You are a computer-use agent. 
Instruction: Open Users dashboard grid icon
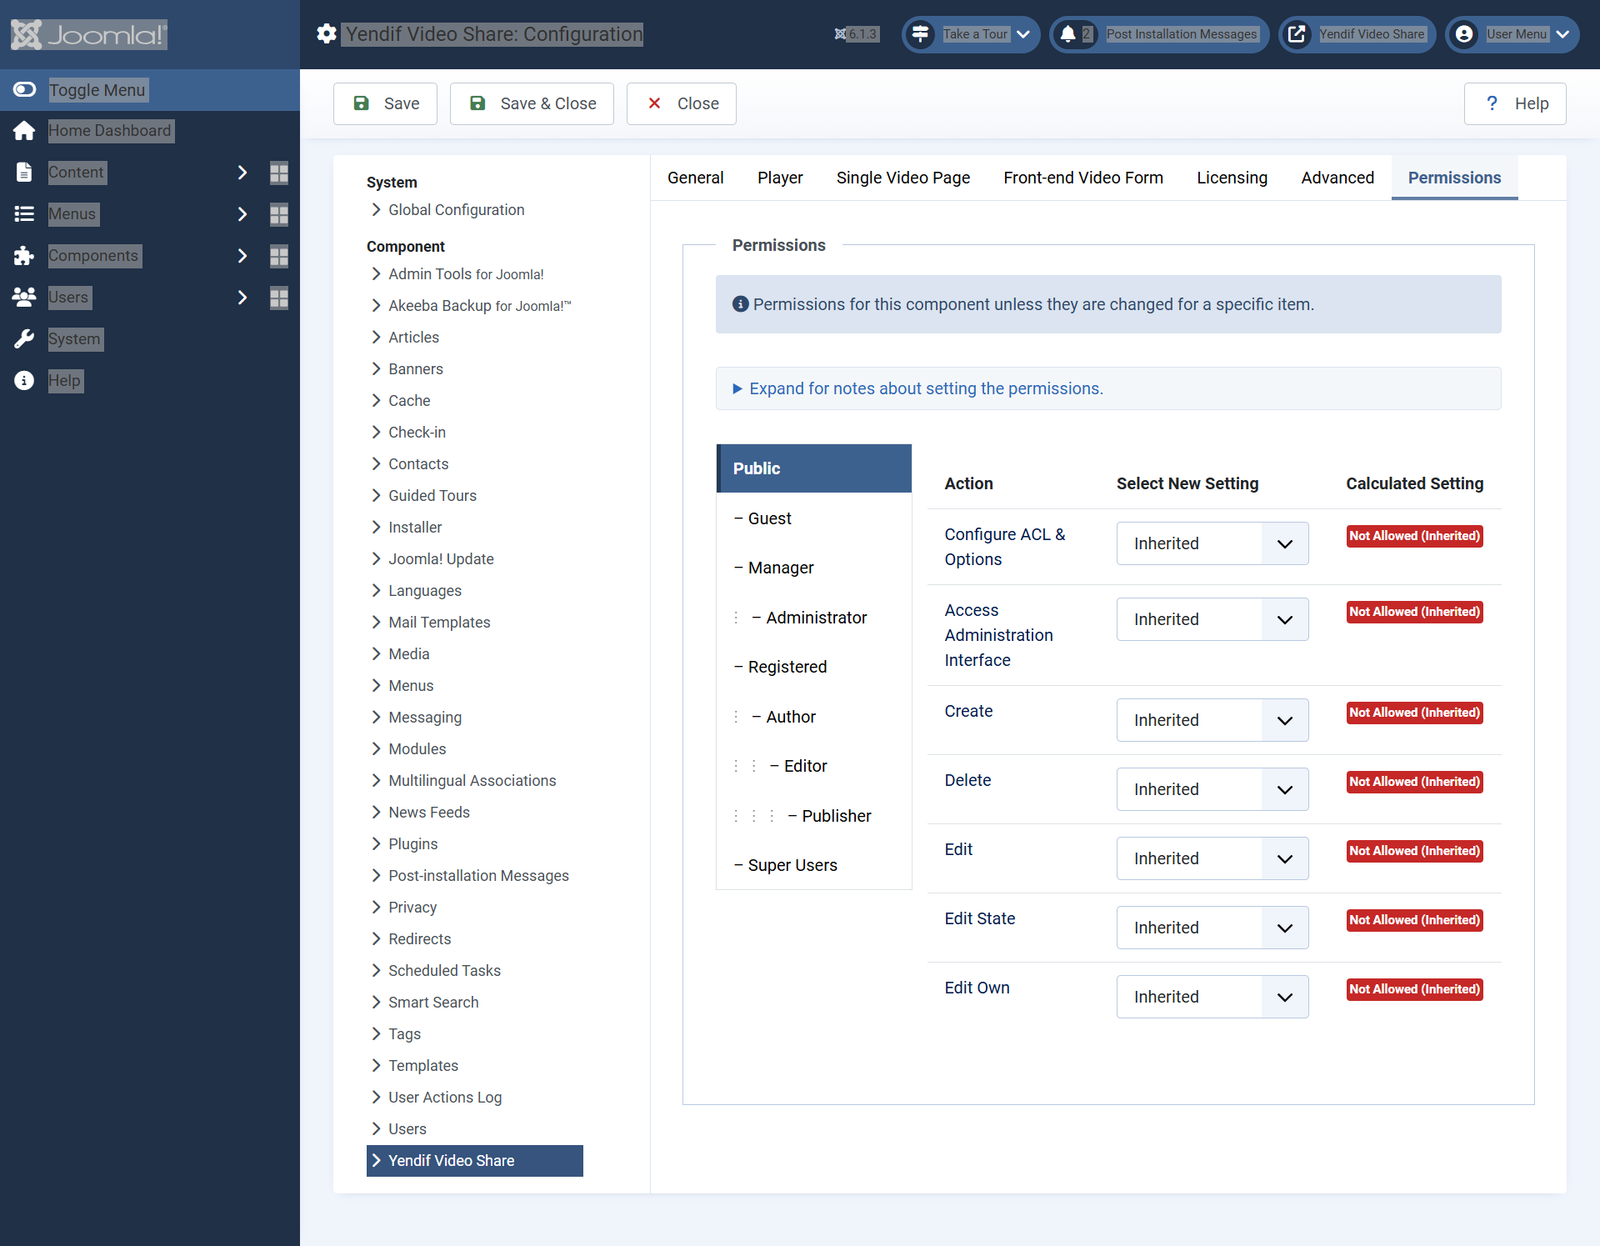click(x=279, y=298)
